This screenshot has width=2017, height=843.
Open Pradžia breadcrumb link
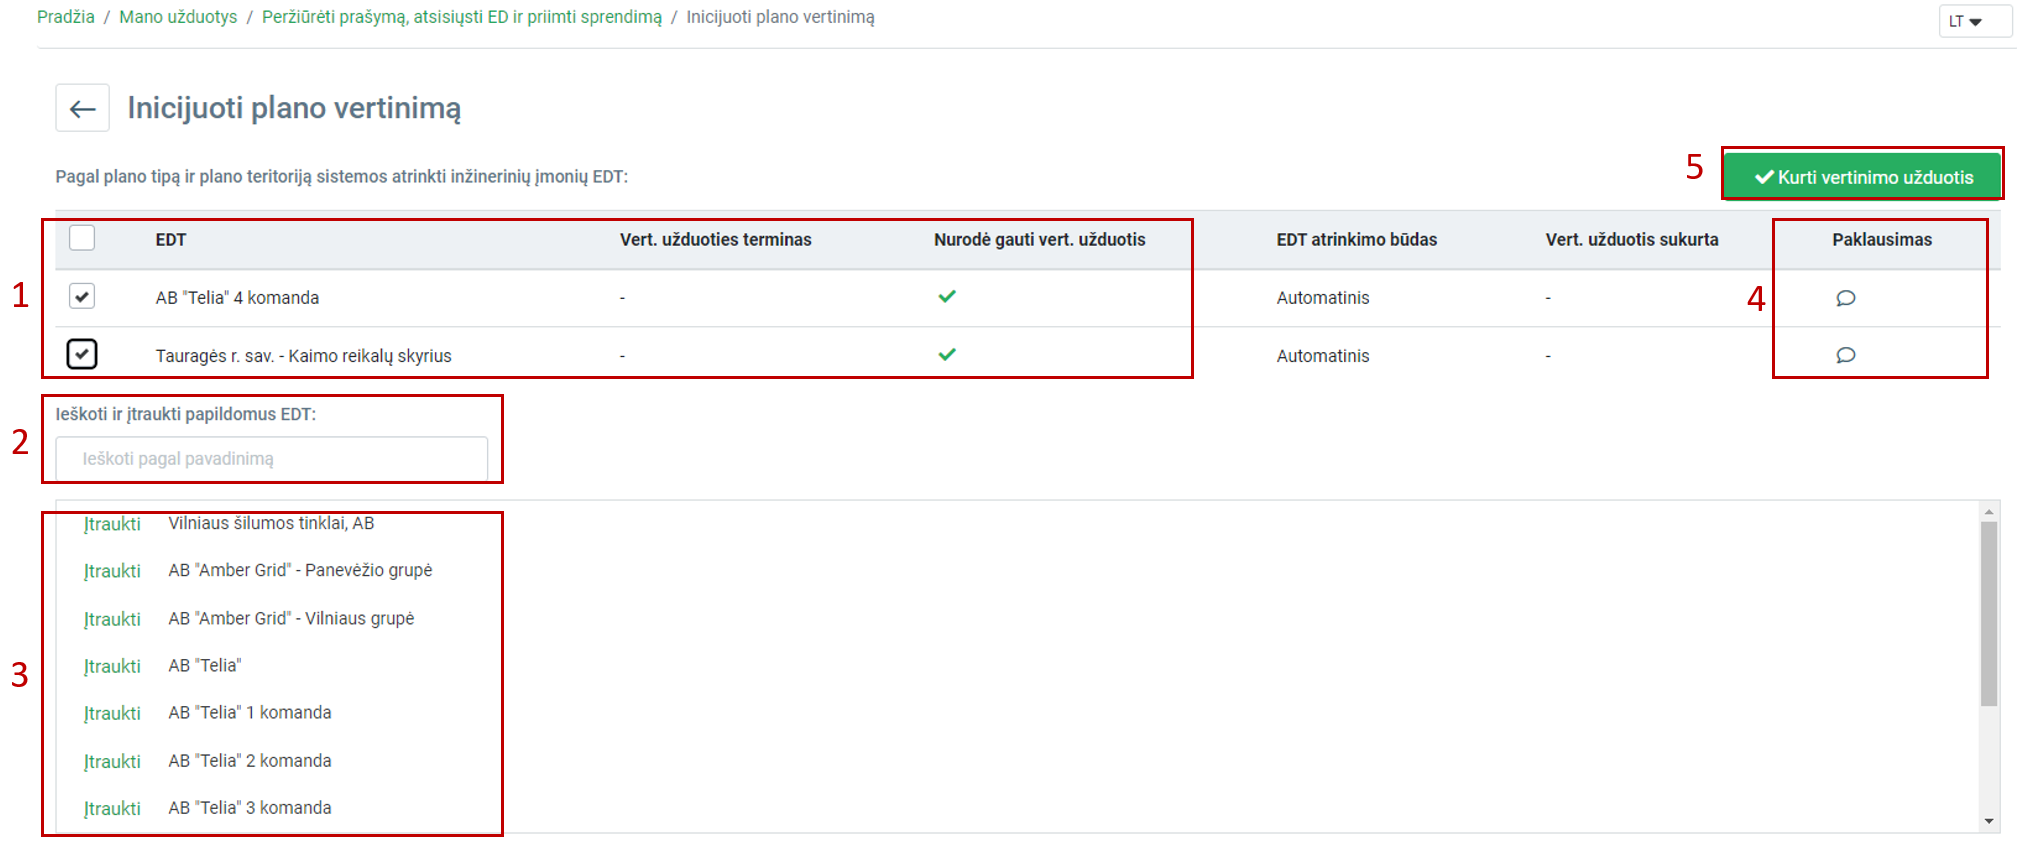coord(66,17)
